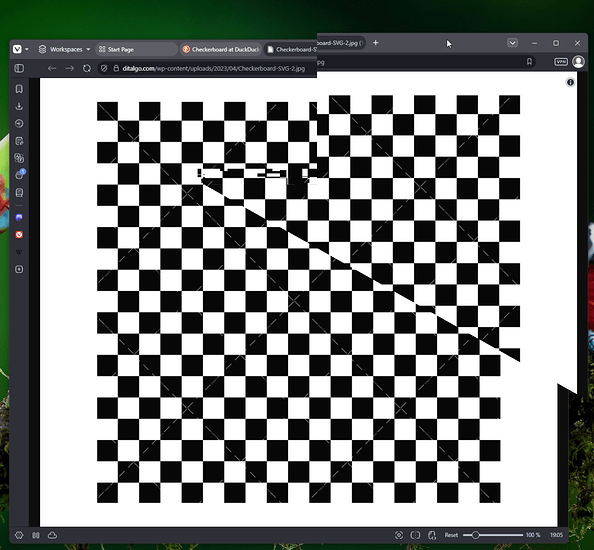Go back to previous page
The height and width of the screenshot is (550, 594).
pyautogui.click(x=52, y=68)
